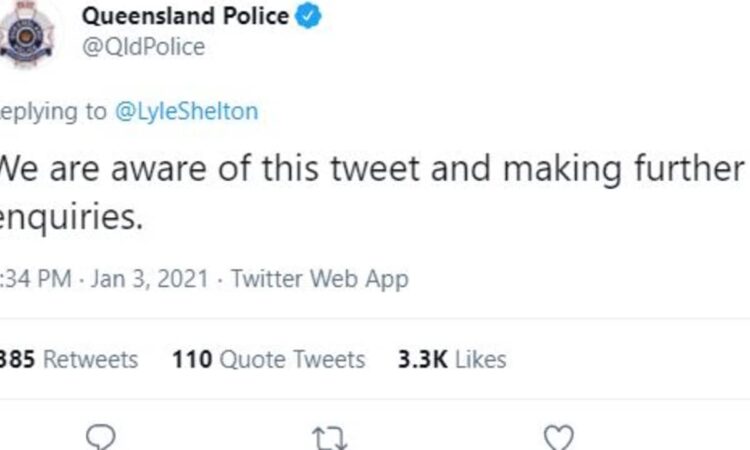This screenshot has width=750, height=450.
Task: Click the 3.3K likes count number
Action: click(x=423, y=359)
